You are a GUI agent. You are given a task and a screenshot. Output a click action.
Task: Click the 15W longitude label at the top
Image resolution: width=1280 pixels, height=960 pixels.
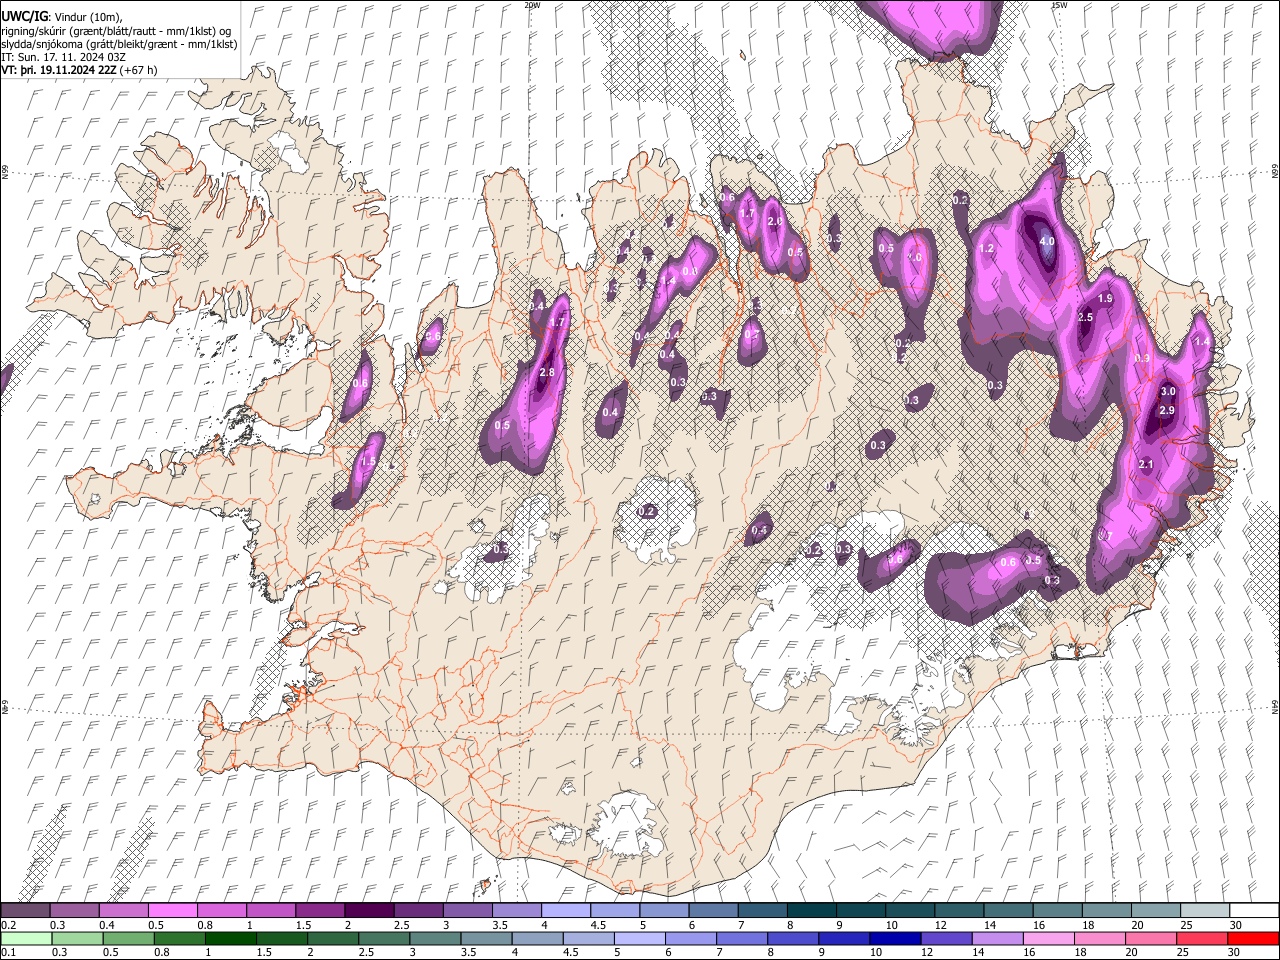1059,5
